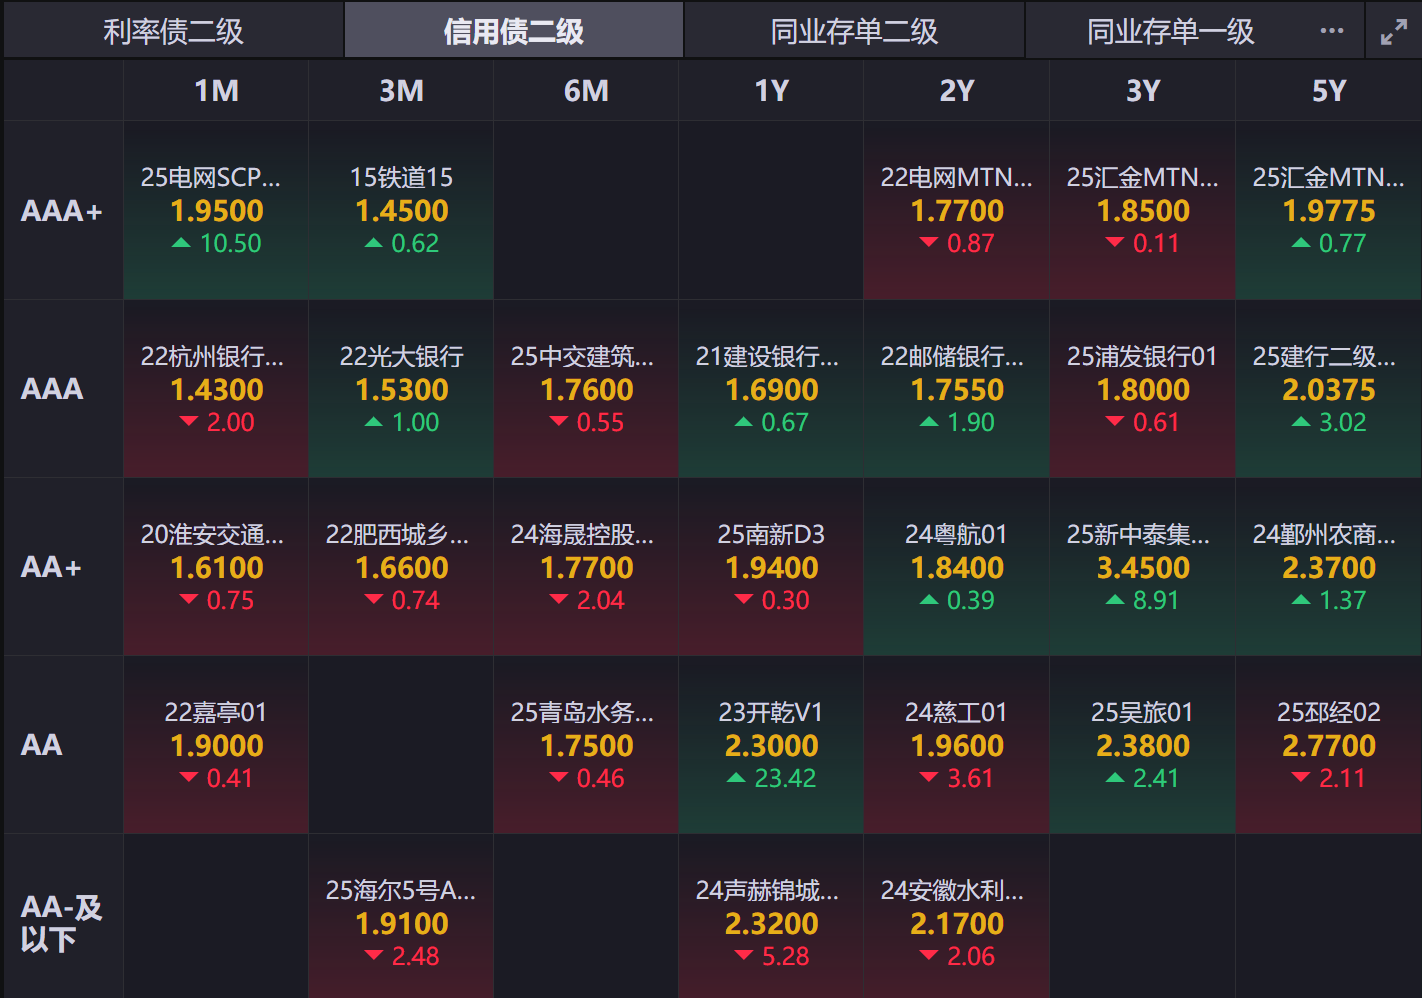Open the more options ellipsis icon
The height and width of the screenshot is (998, 1422).
1331,31
